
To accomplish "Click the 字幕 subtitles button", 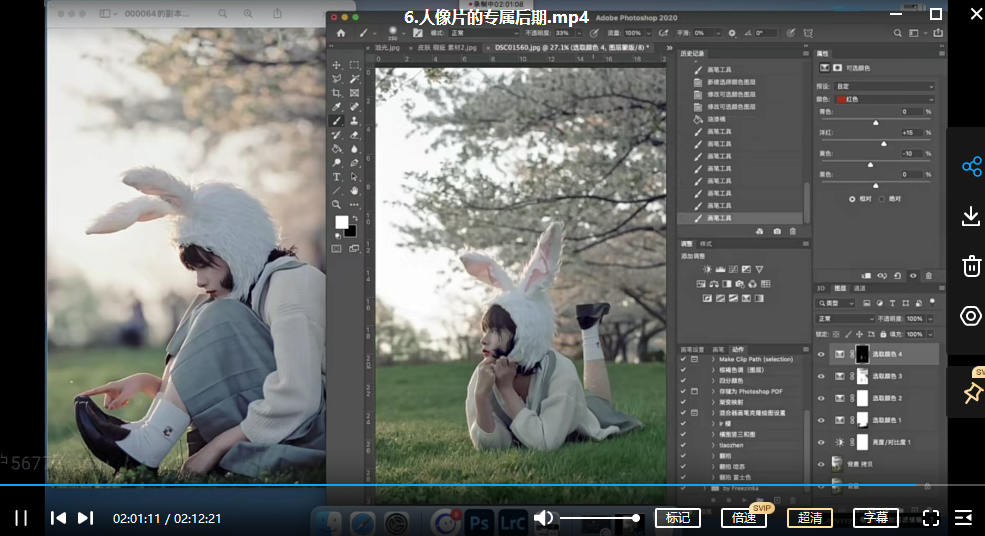I will click(875, 518).
